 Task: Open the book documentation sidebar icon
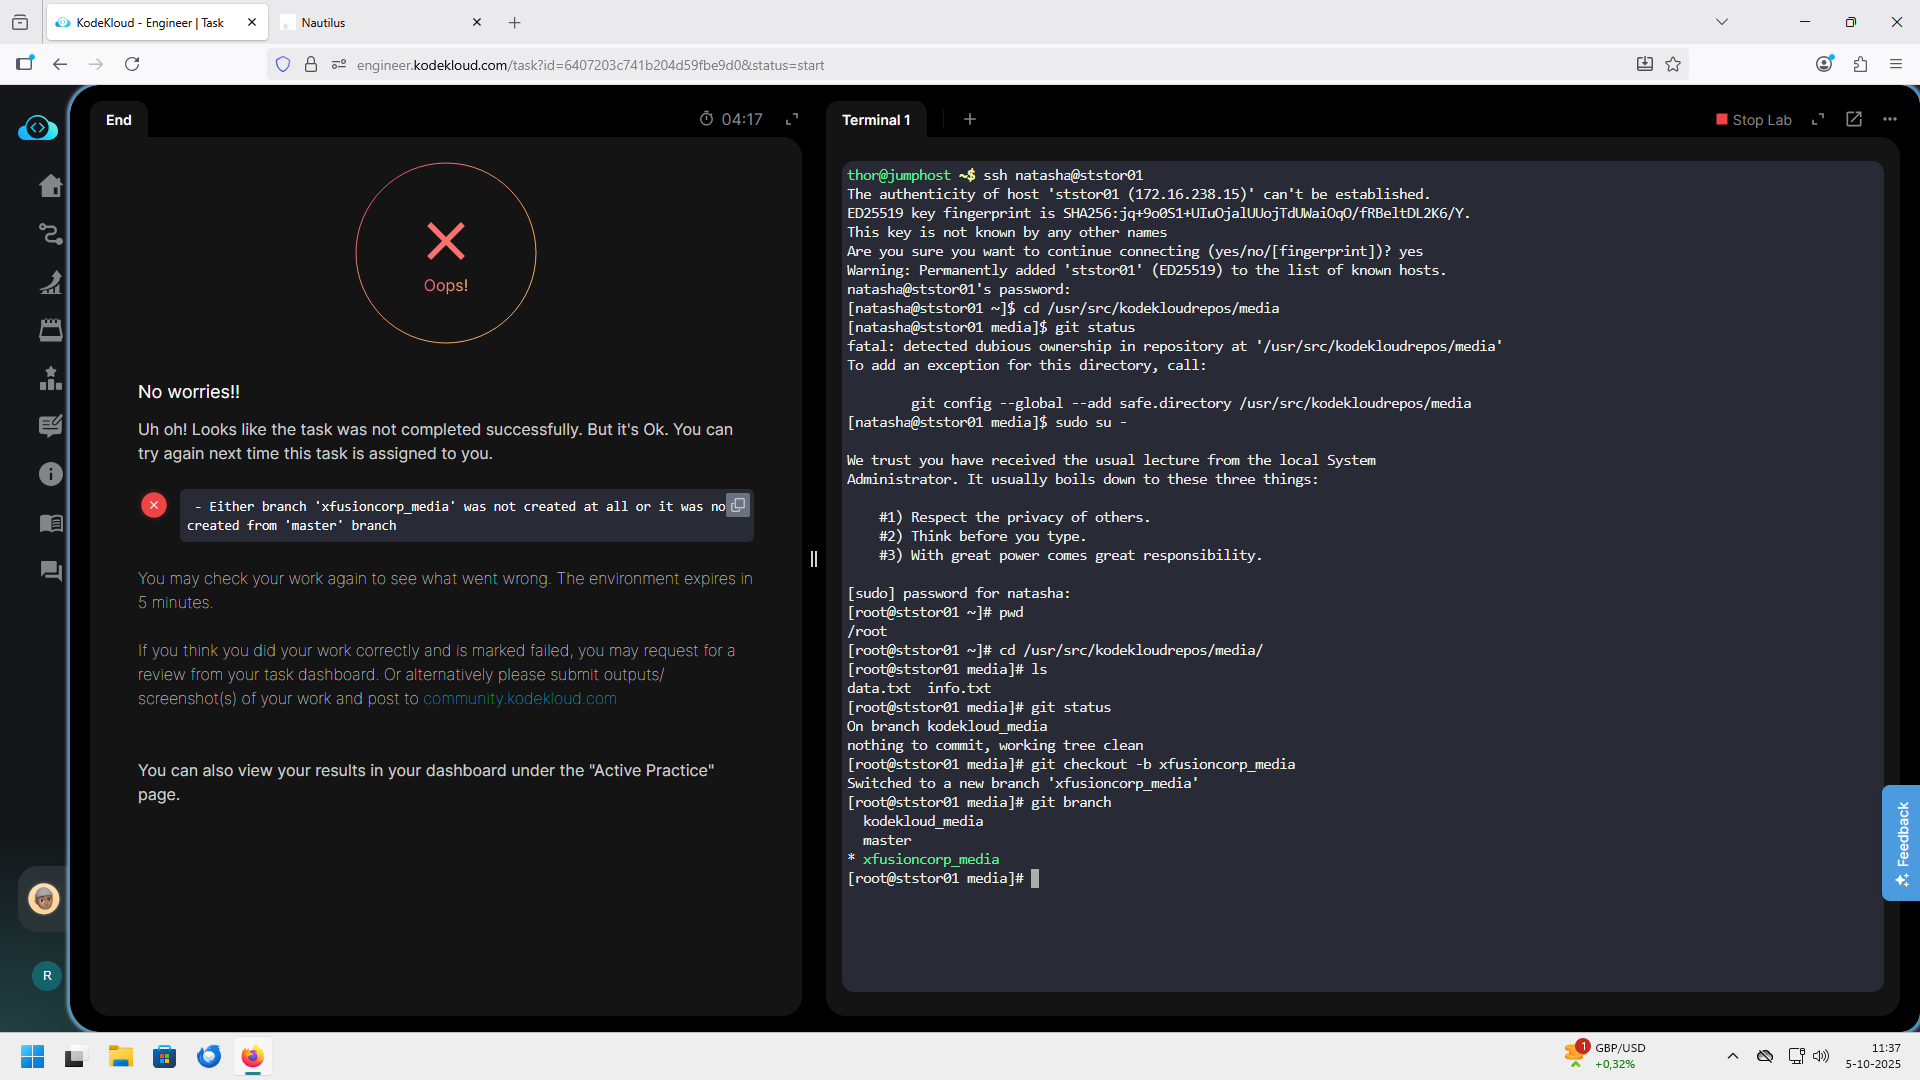tap(50, 523)
